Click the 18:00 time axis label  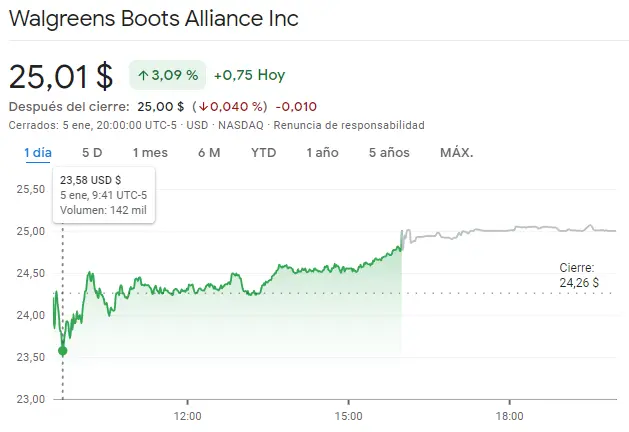coord(509,414)
